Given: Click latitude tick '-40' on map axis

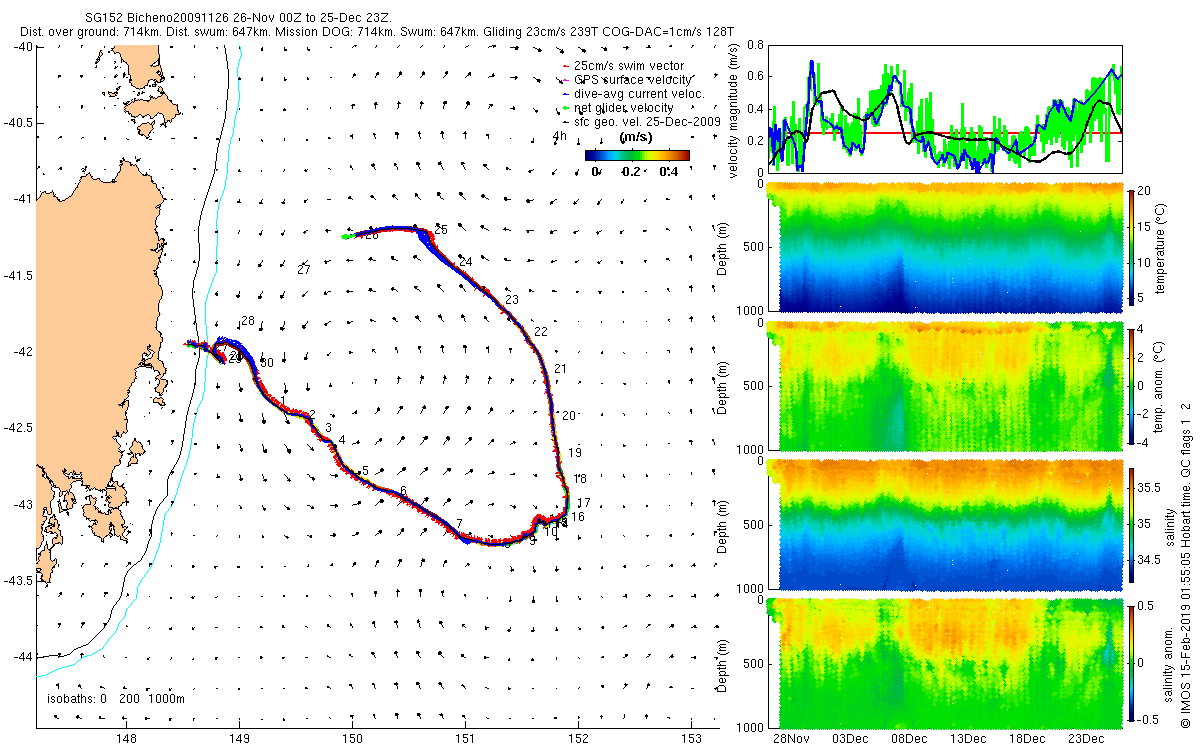Looking at the screenshot, I should coord(21,47).
